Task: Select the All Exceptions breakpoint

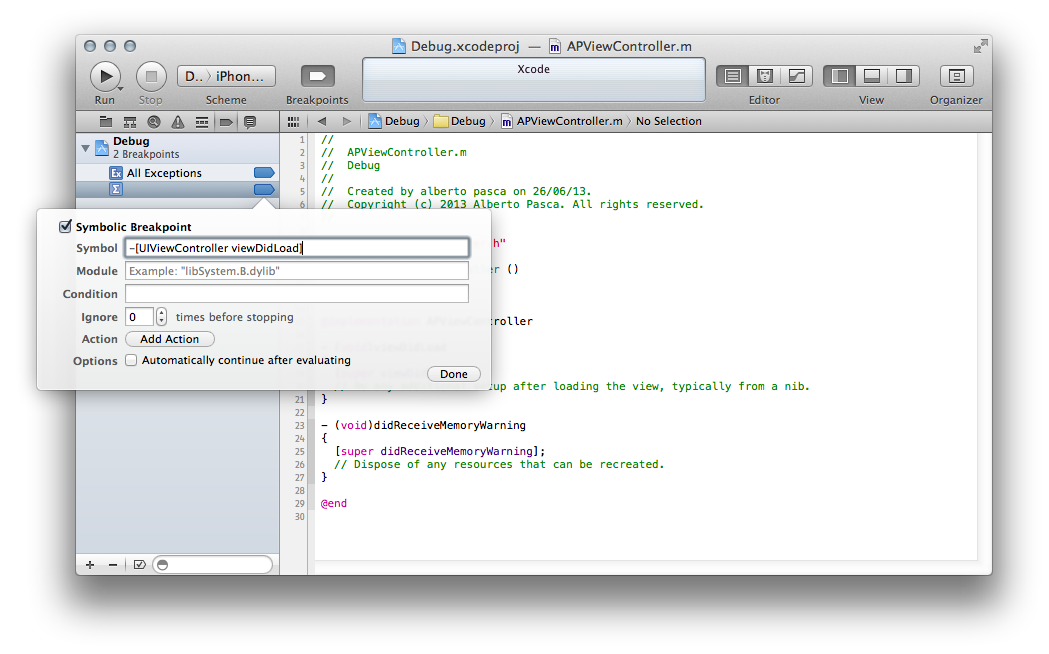Action: 178,173
